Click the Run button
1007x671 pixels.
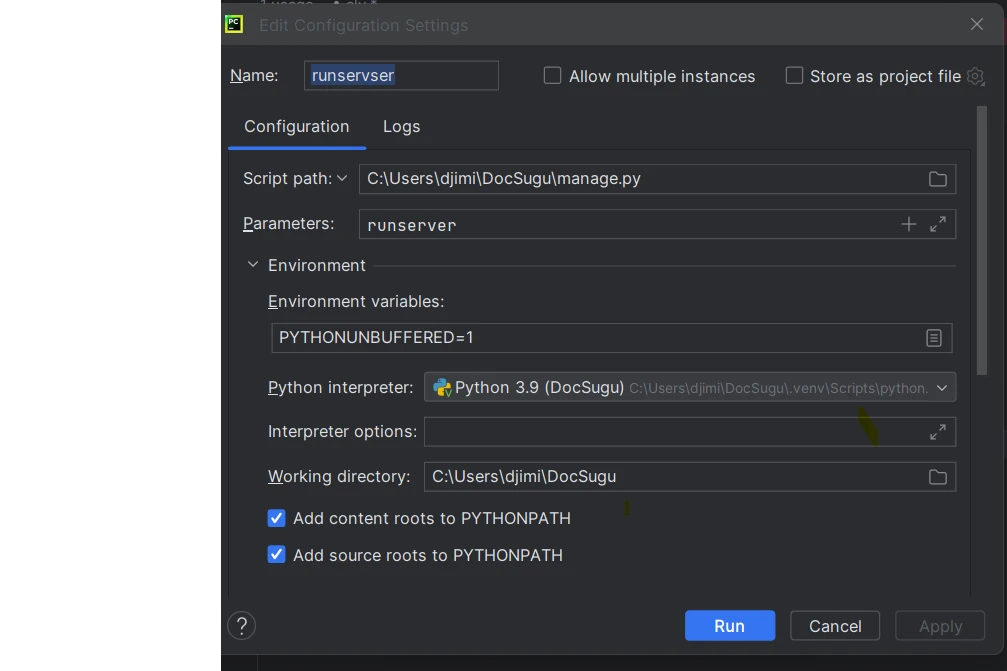point(729,626)
